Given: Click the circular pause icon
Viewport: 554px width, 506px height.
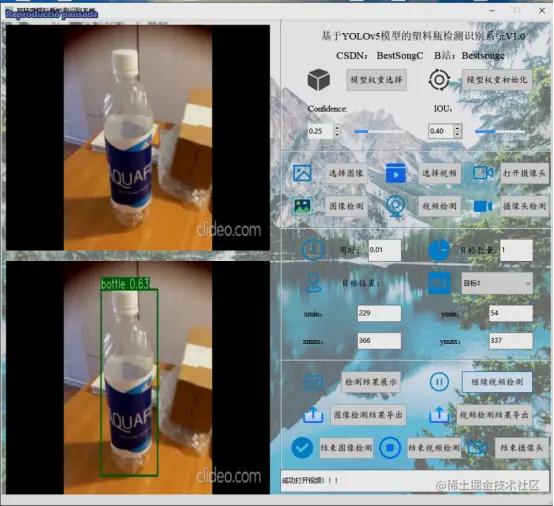Looking at the screenshot, I should pyautogui.click(x=439, y=382).
